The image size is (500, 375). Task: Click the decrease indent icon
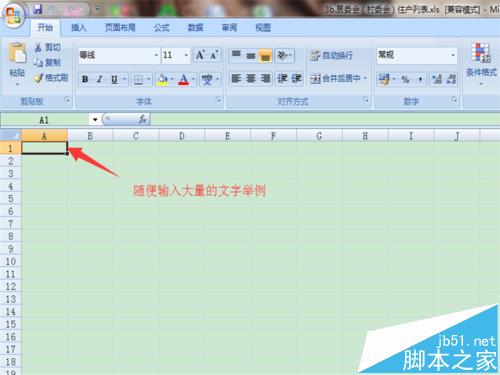coord(282,79)
